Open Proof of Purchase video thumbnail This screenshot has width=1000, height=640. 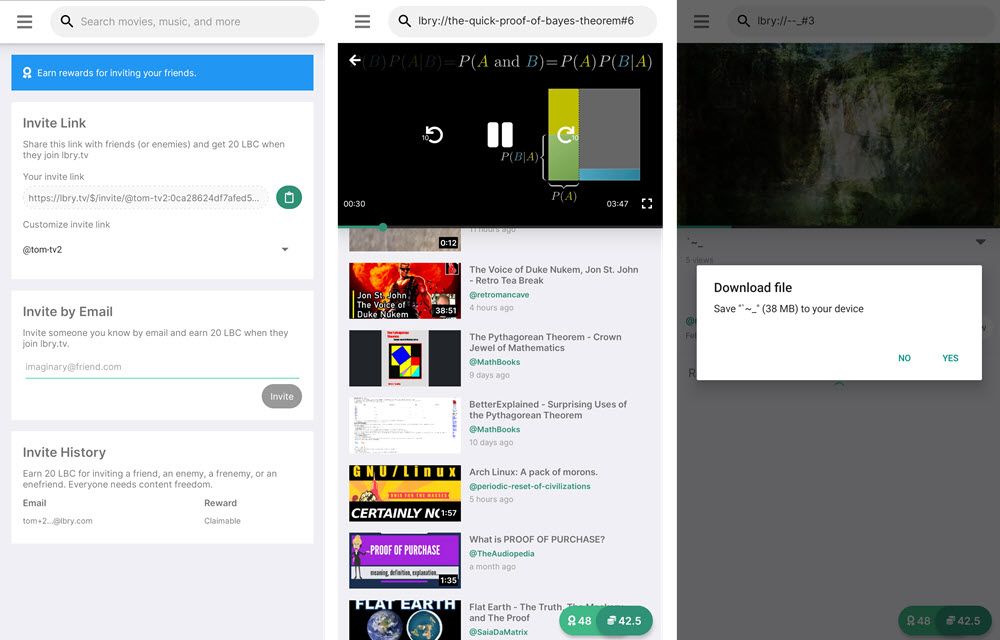(x=404, y=560)
